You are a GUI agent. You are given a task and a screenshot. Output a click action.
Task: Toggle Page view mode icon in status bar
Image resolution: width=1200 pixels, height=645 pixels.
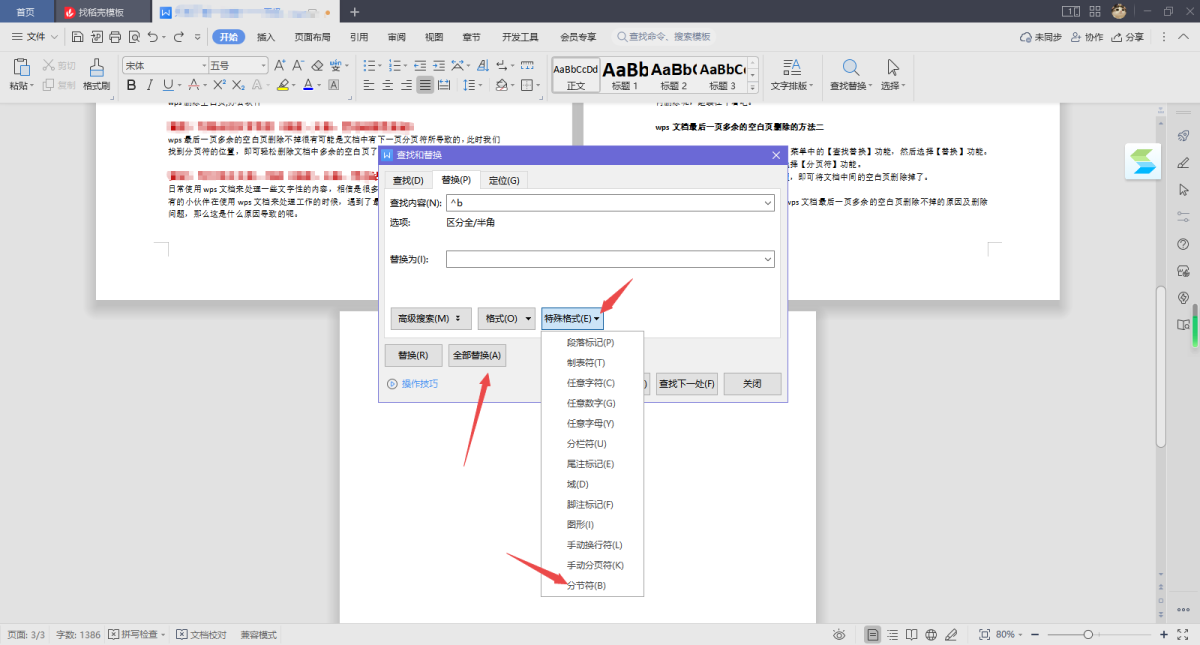873,634
